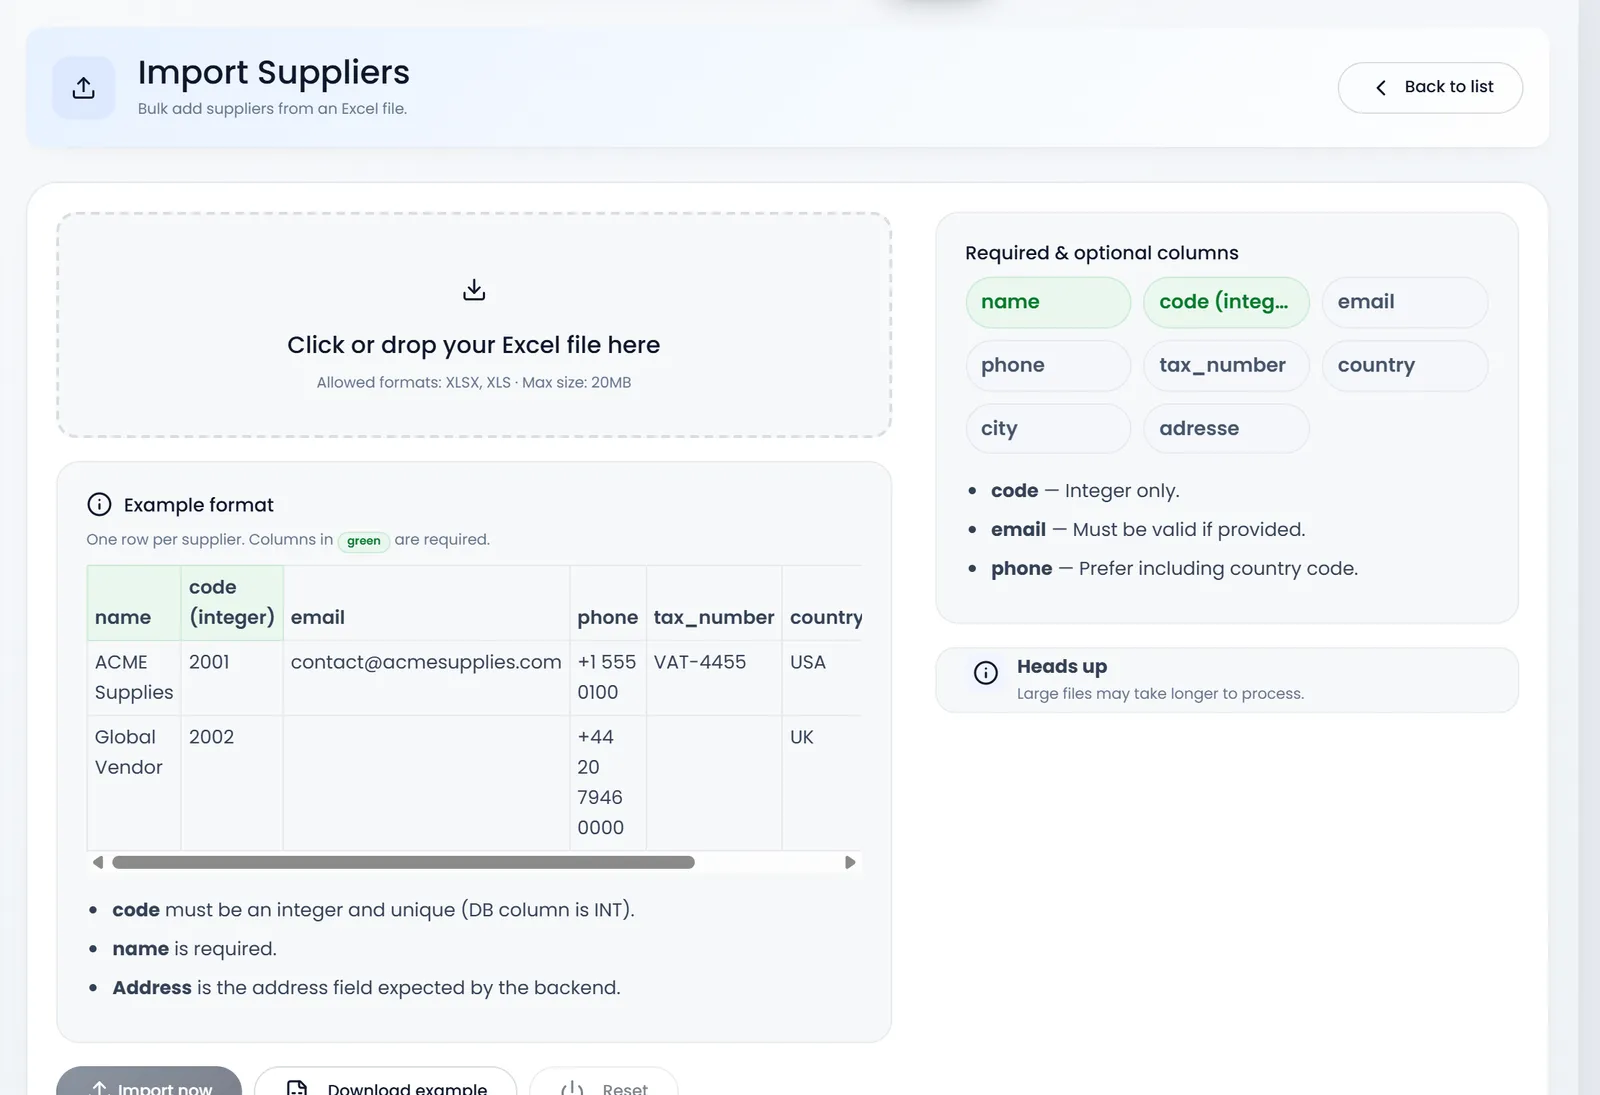This screenshot has height=1095, width=1600.
Task: Click the left arrow of the table scrollbar
Action: click(98, 862)
